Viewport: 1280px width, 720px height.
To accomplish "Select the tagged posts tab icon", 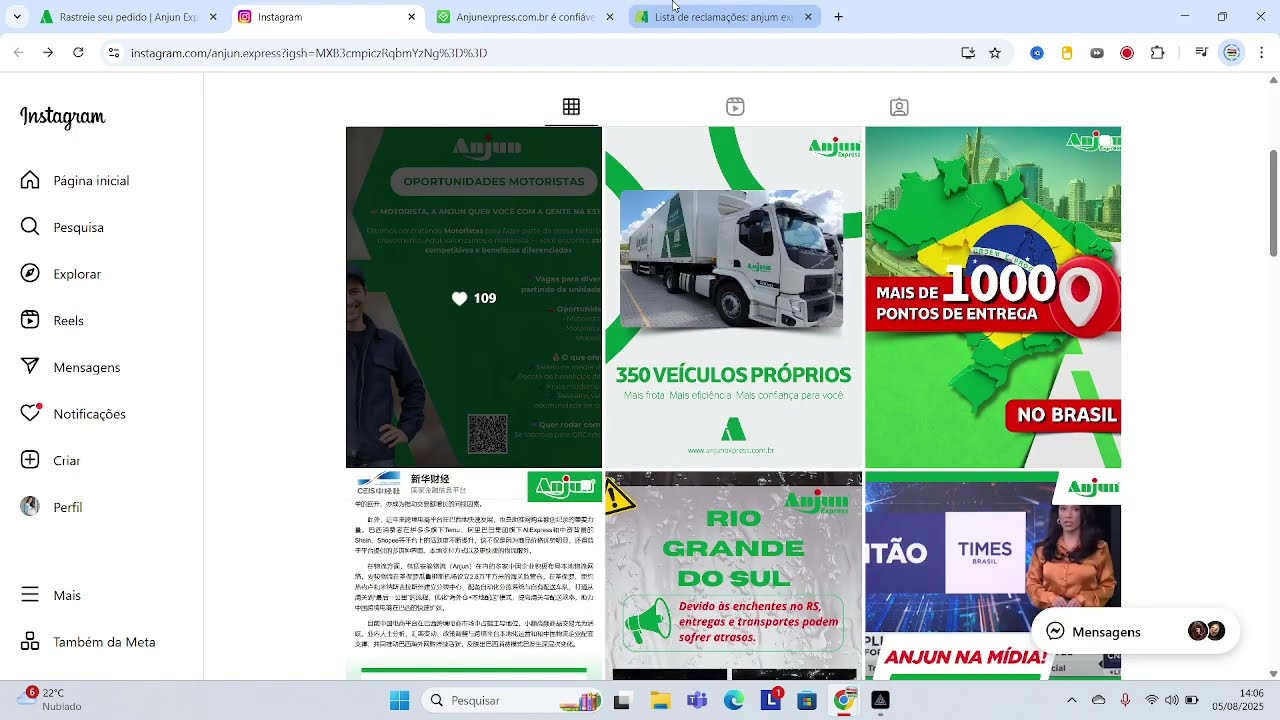I will (x=899, y=107).
